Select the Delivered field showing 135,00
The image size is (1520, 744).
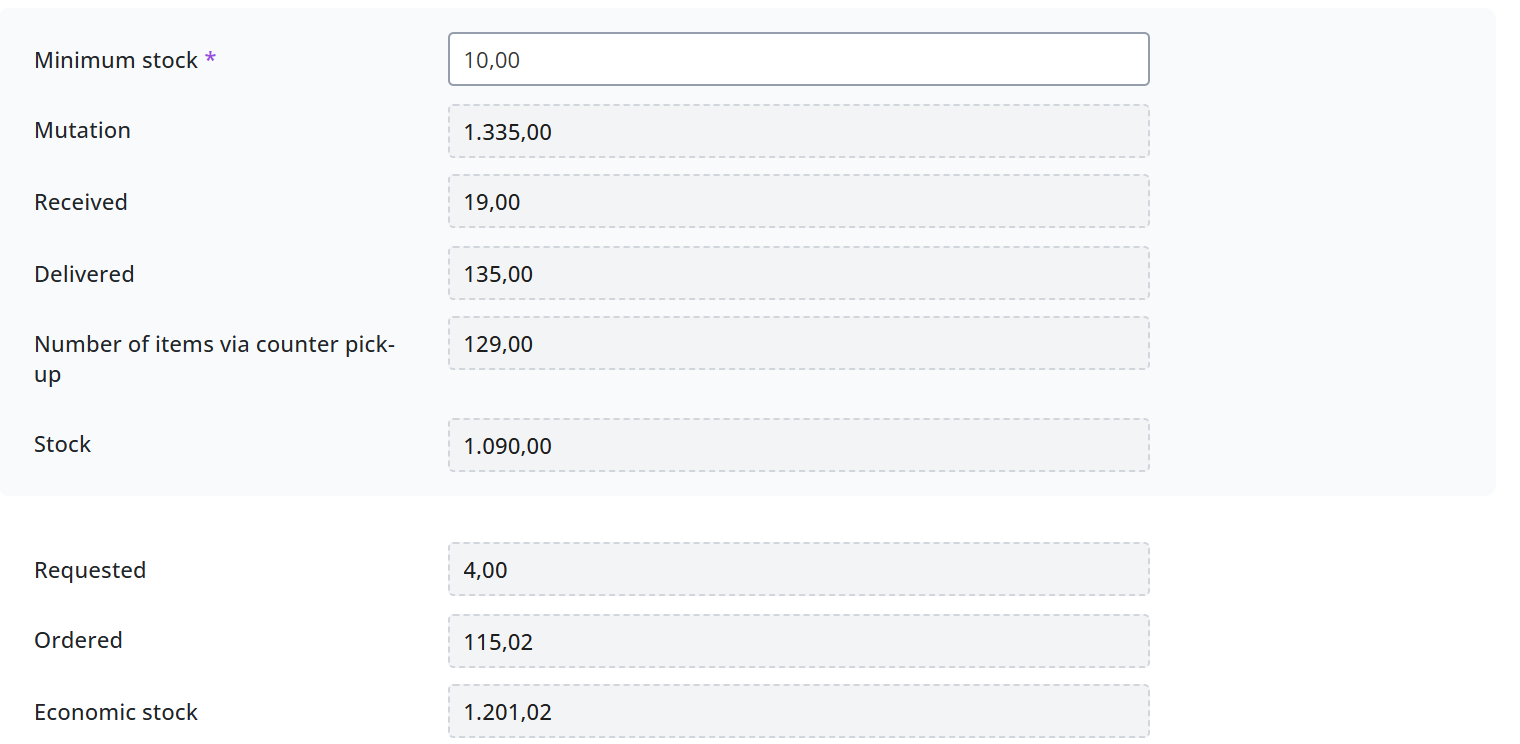[x=798, y=273]
